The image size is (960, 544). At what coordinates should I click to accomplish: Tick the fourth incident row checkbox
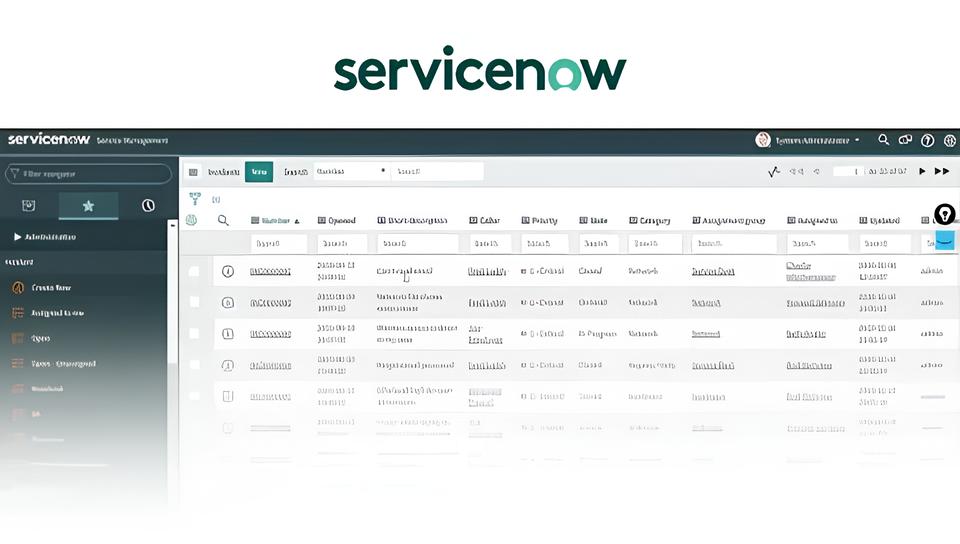194,365
